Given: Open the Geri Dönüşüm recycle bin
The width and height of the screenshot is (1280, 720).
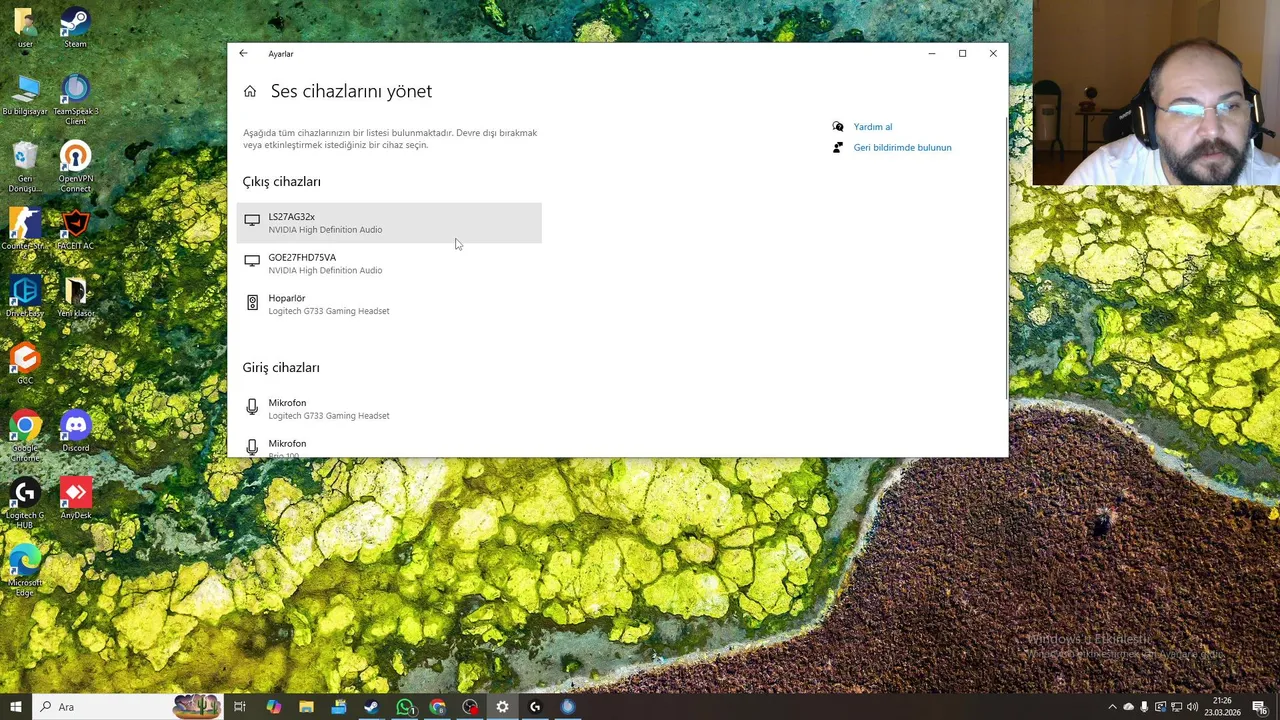Looking at the screenshot, I should point(25,168).
